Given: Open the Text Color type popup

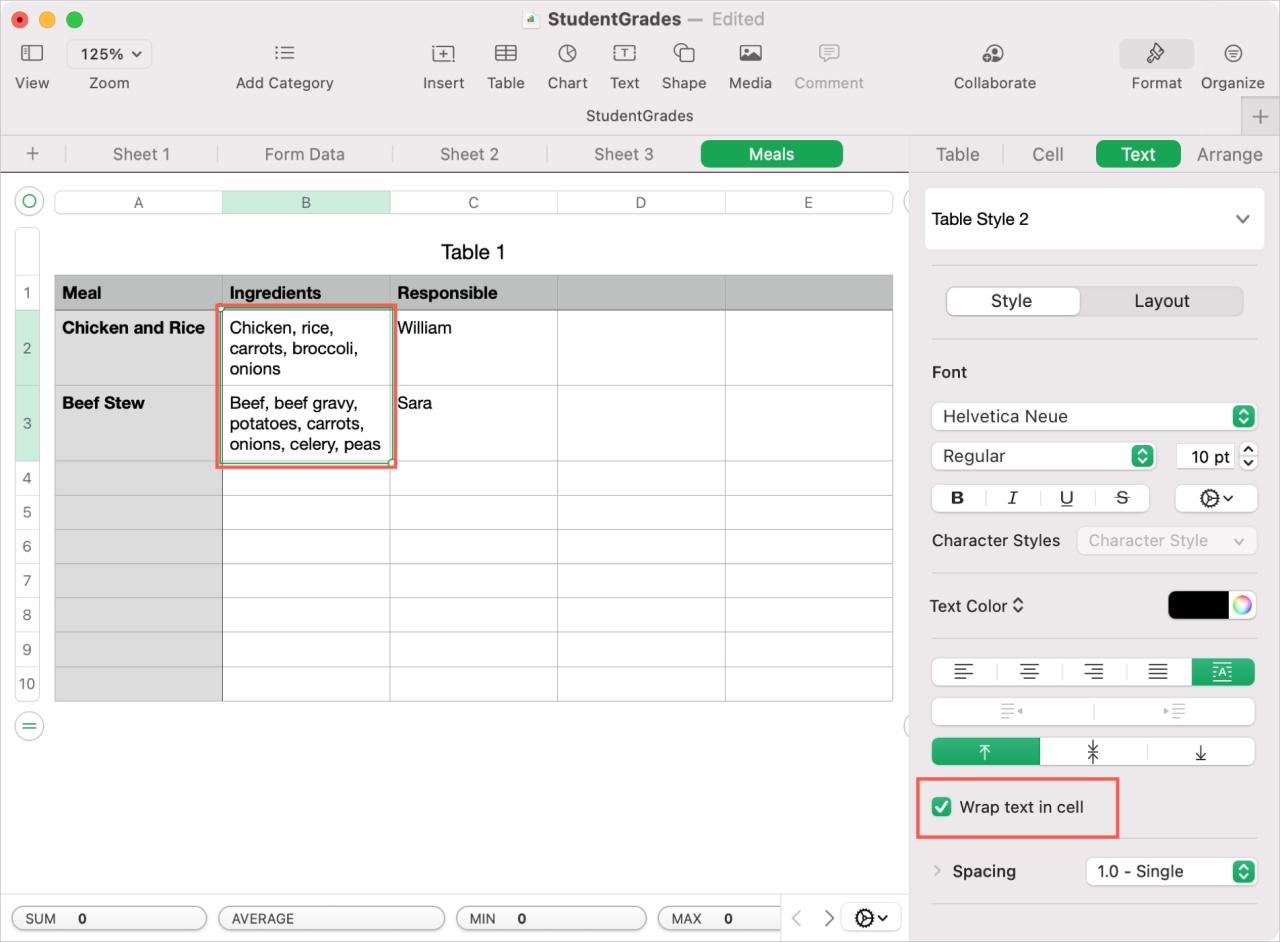Looking at the screenshot, I should point(977,606).
